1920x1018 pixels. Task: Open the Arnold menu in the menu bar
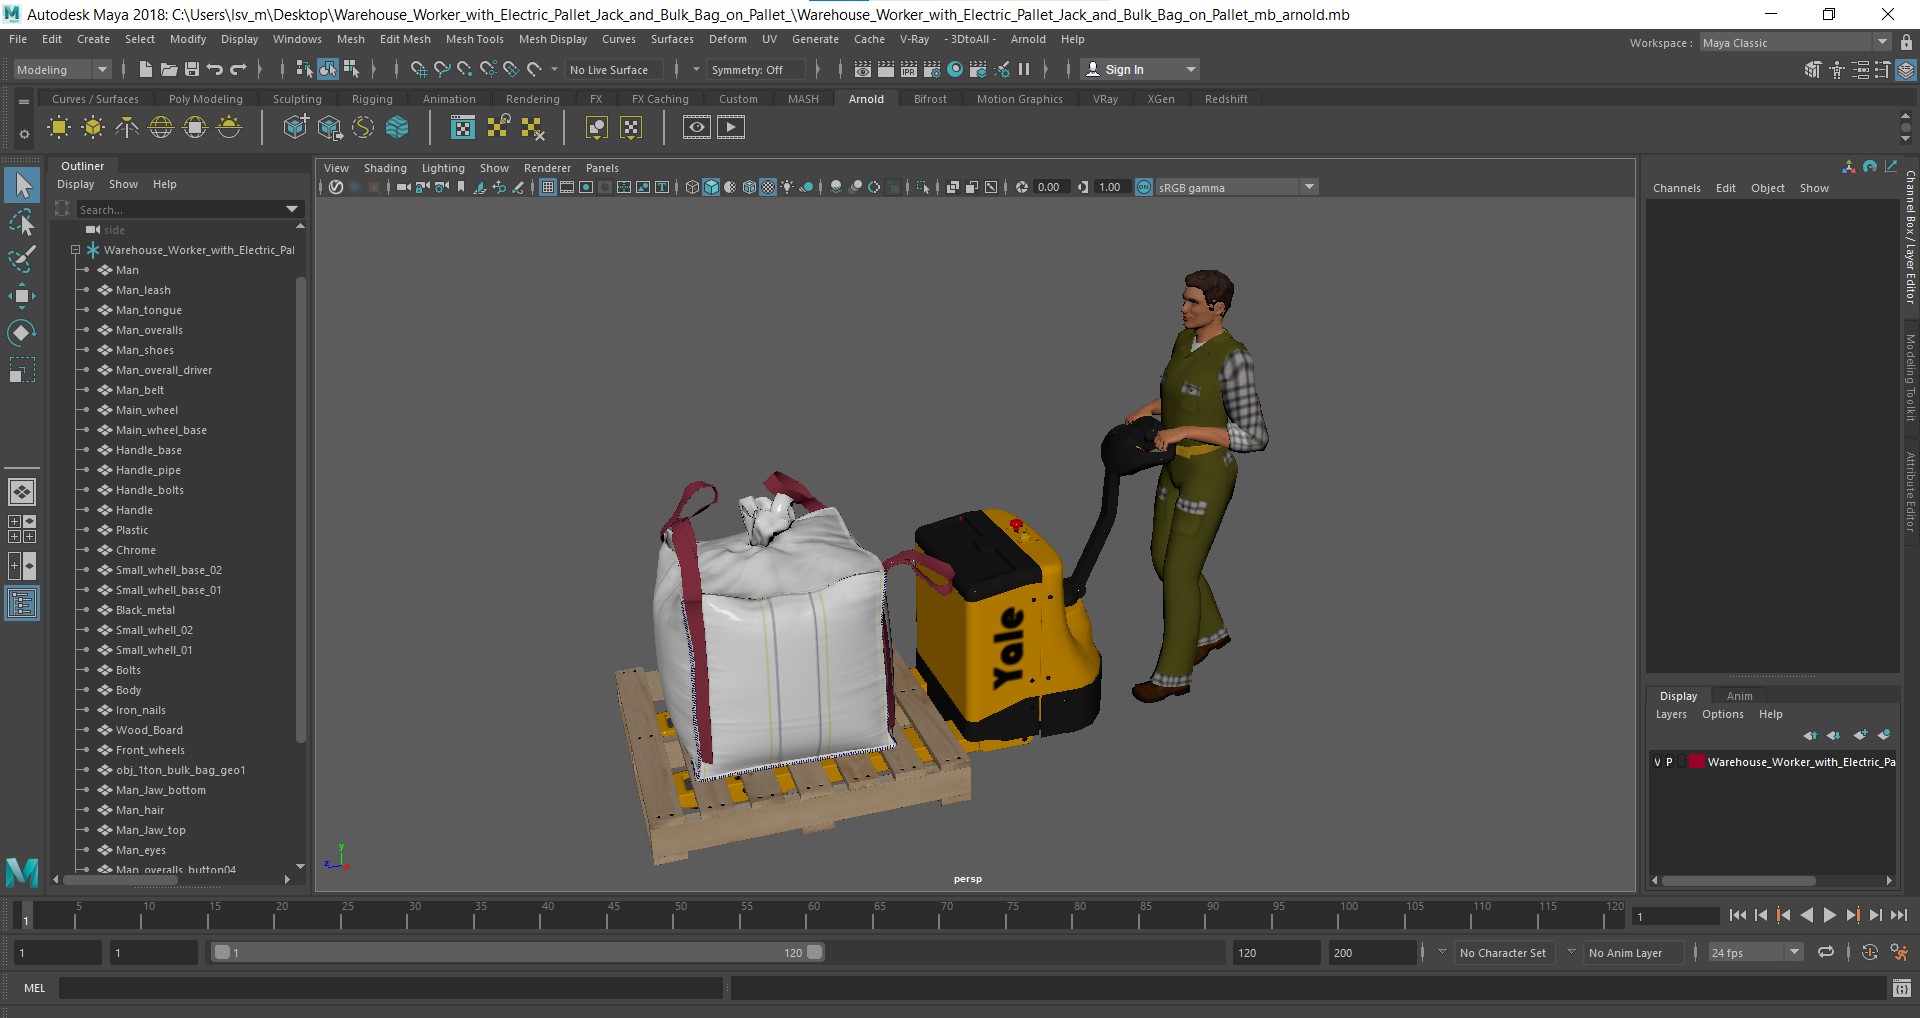1028,39
